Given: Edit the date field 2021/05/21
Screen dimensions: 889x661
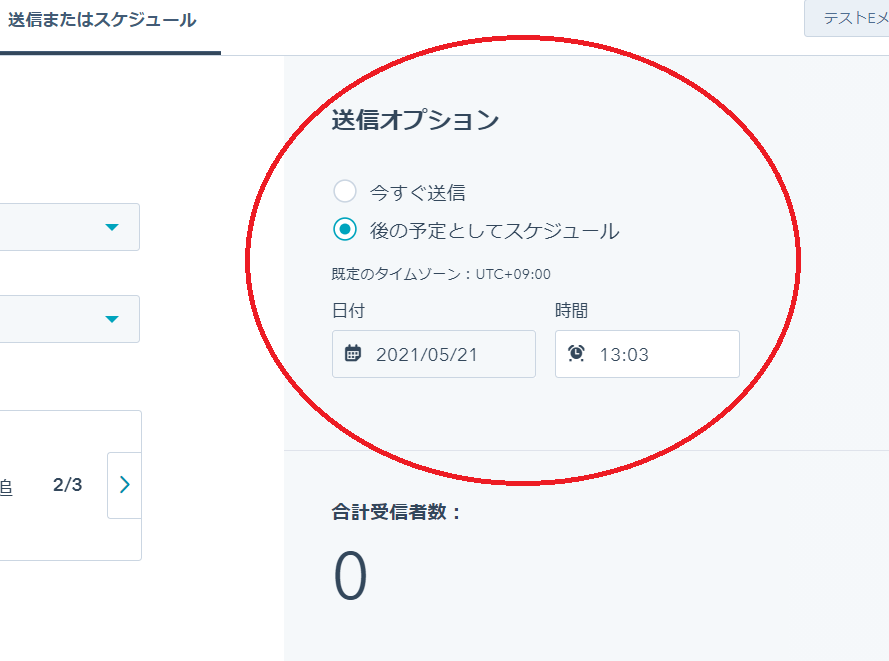Looking at the screenshot, I should click(x=434, y=354).
